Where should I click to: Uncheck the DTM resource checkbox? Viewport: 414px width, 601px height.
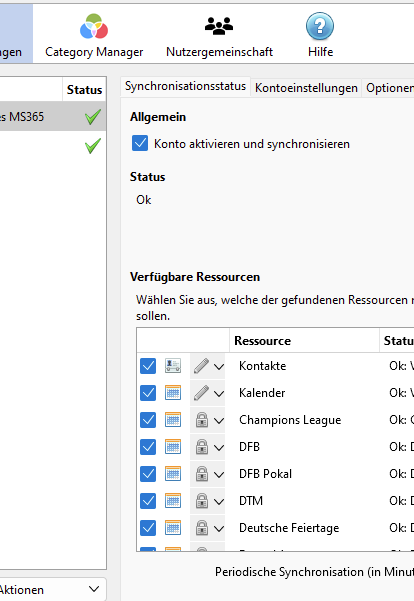pos(148,501)
